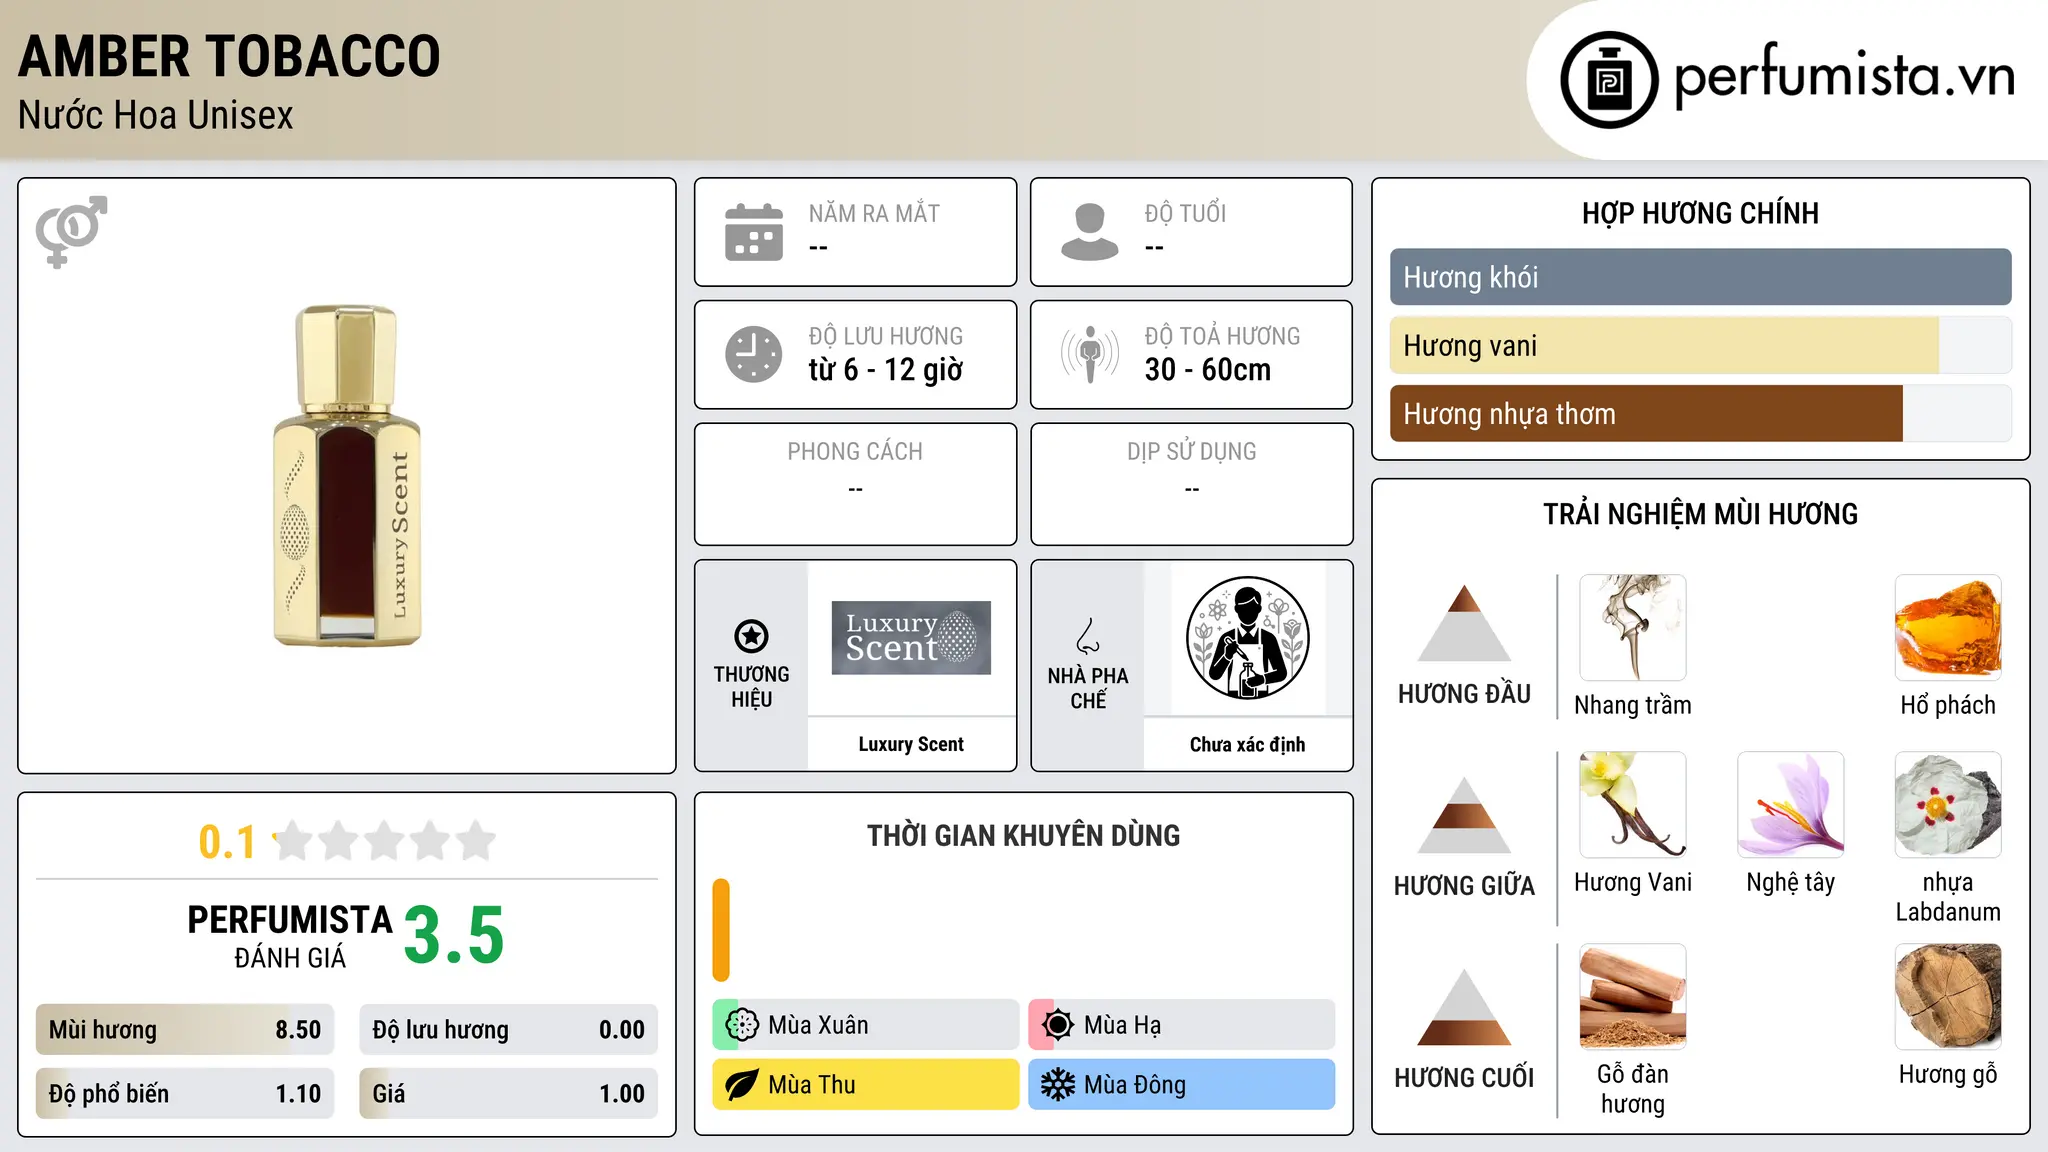Click the perfumista.vn perfume bottle logo icon
This screenshot has width=2048, height=1152.
1609,80
